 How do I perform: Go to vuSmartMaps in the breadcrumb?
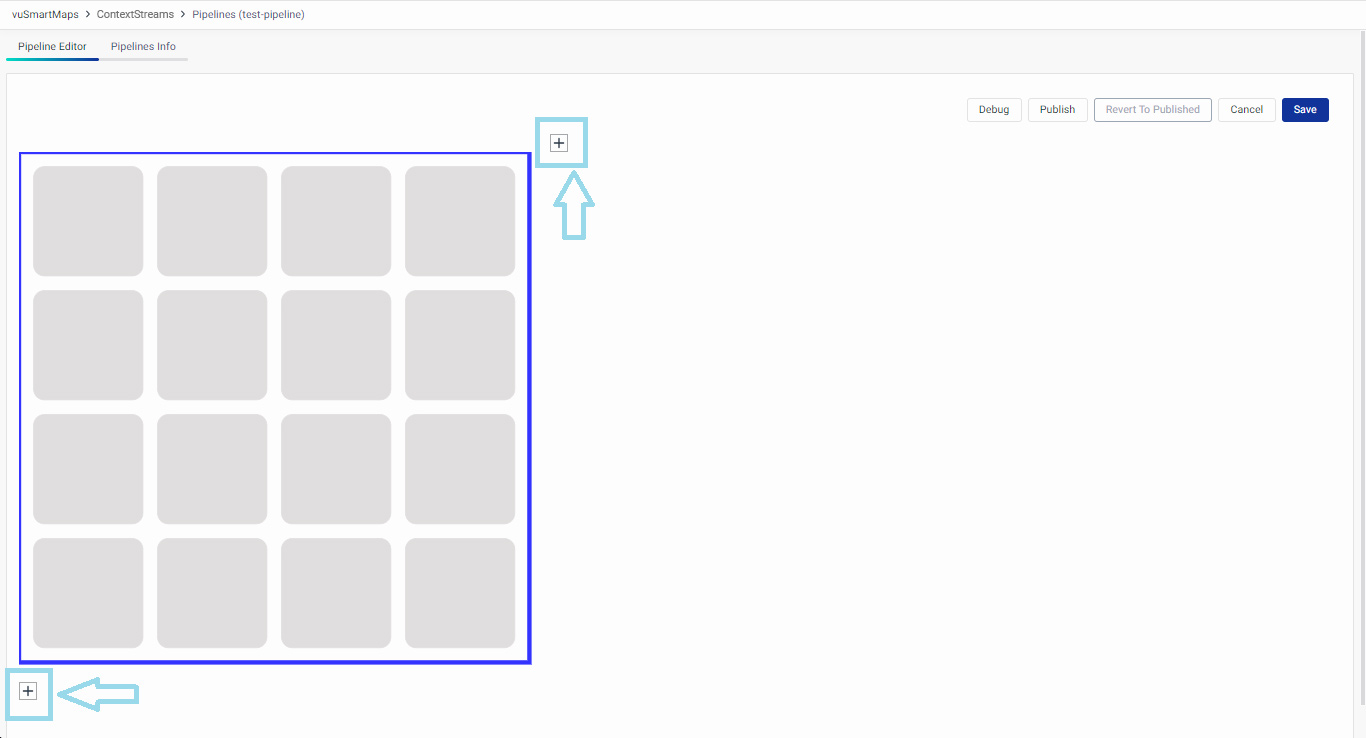point(45,15)
